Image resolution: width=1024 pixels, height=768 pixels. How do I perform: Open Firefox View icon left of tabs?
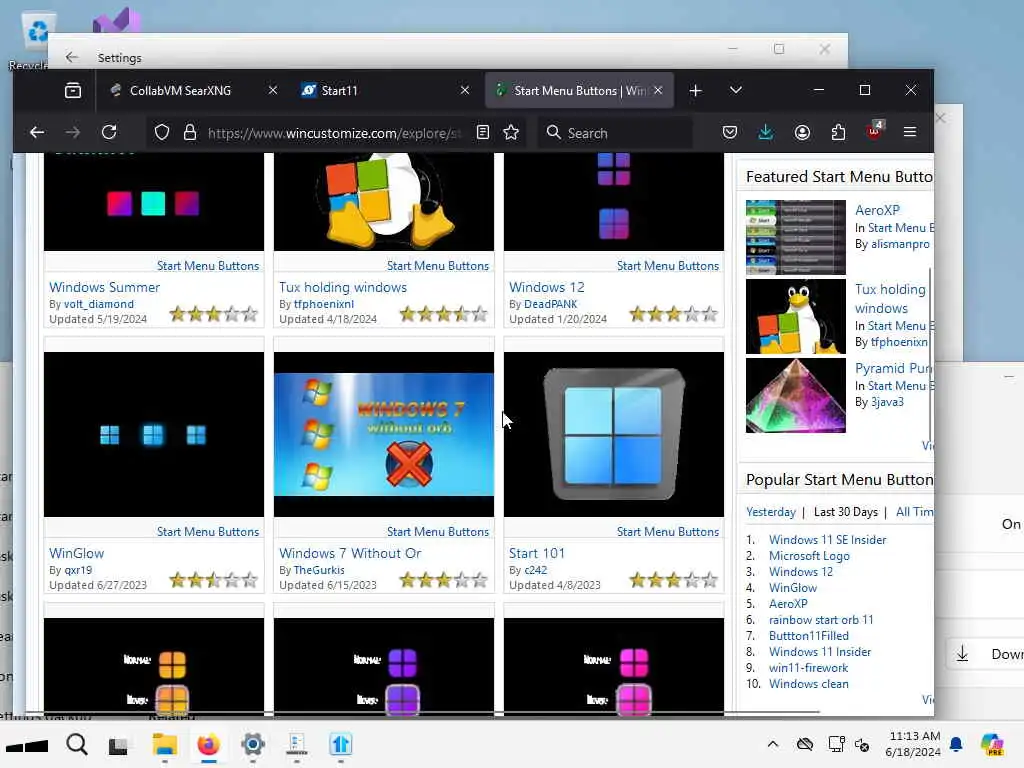pyautogui.click(x=73, y=90)
